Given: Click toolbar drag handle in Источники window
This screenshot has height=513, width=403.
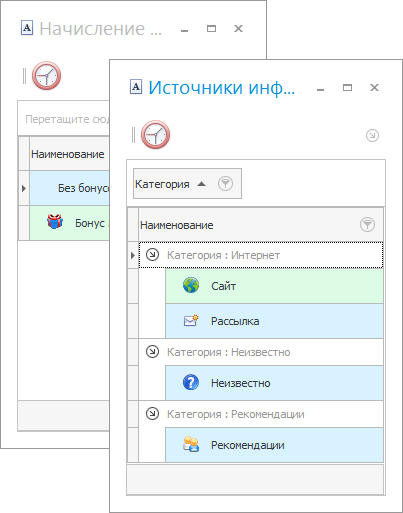Looking at the screenshot, I should pyautogui.click(x=133, y=135).
